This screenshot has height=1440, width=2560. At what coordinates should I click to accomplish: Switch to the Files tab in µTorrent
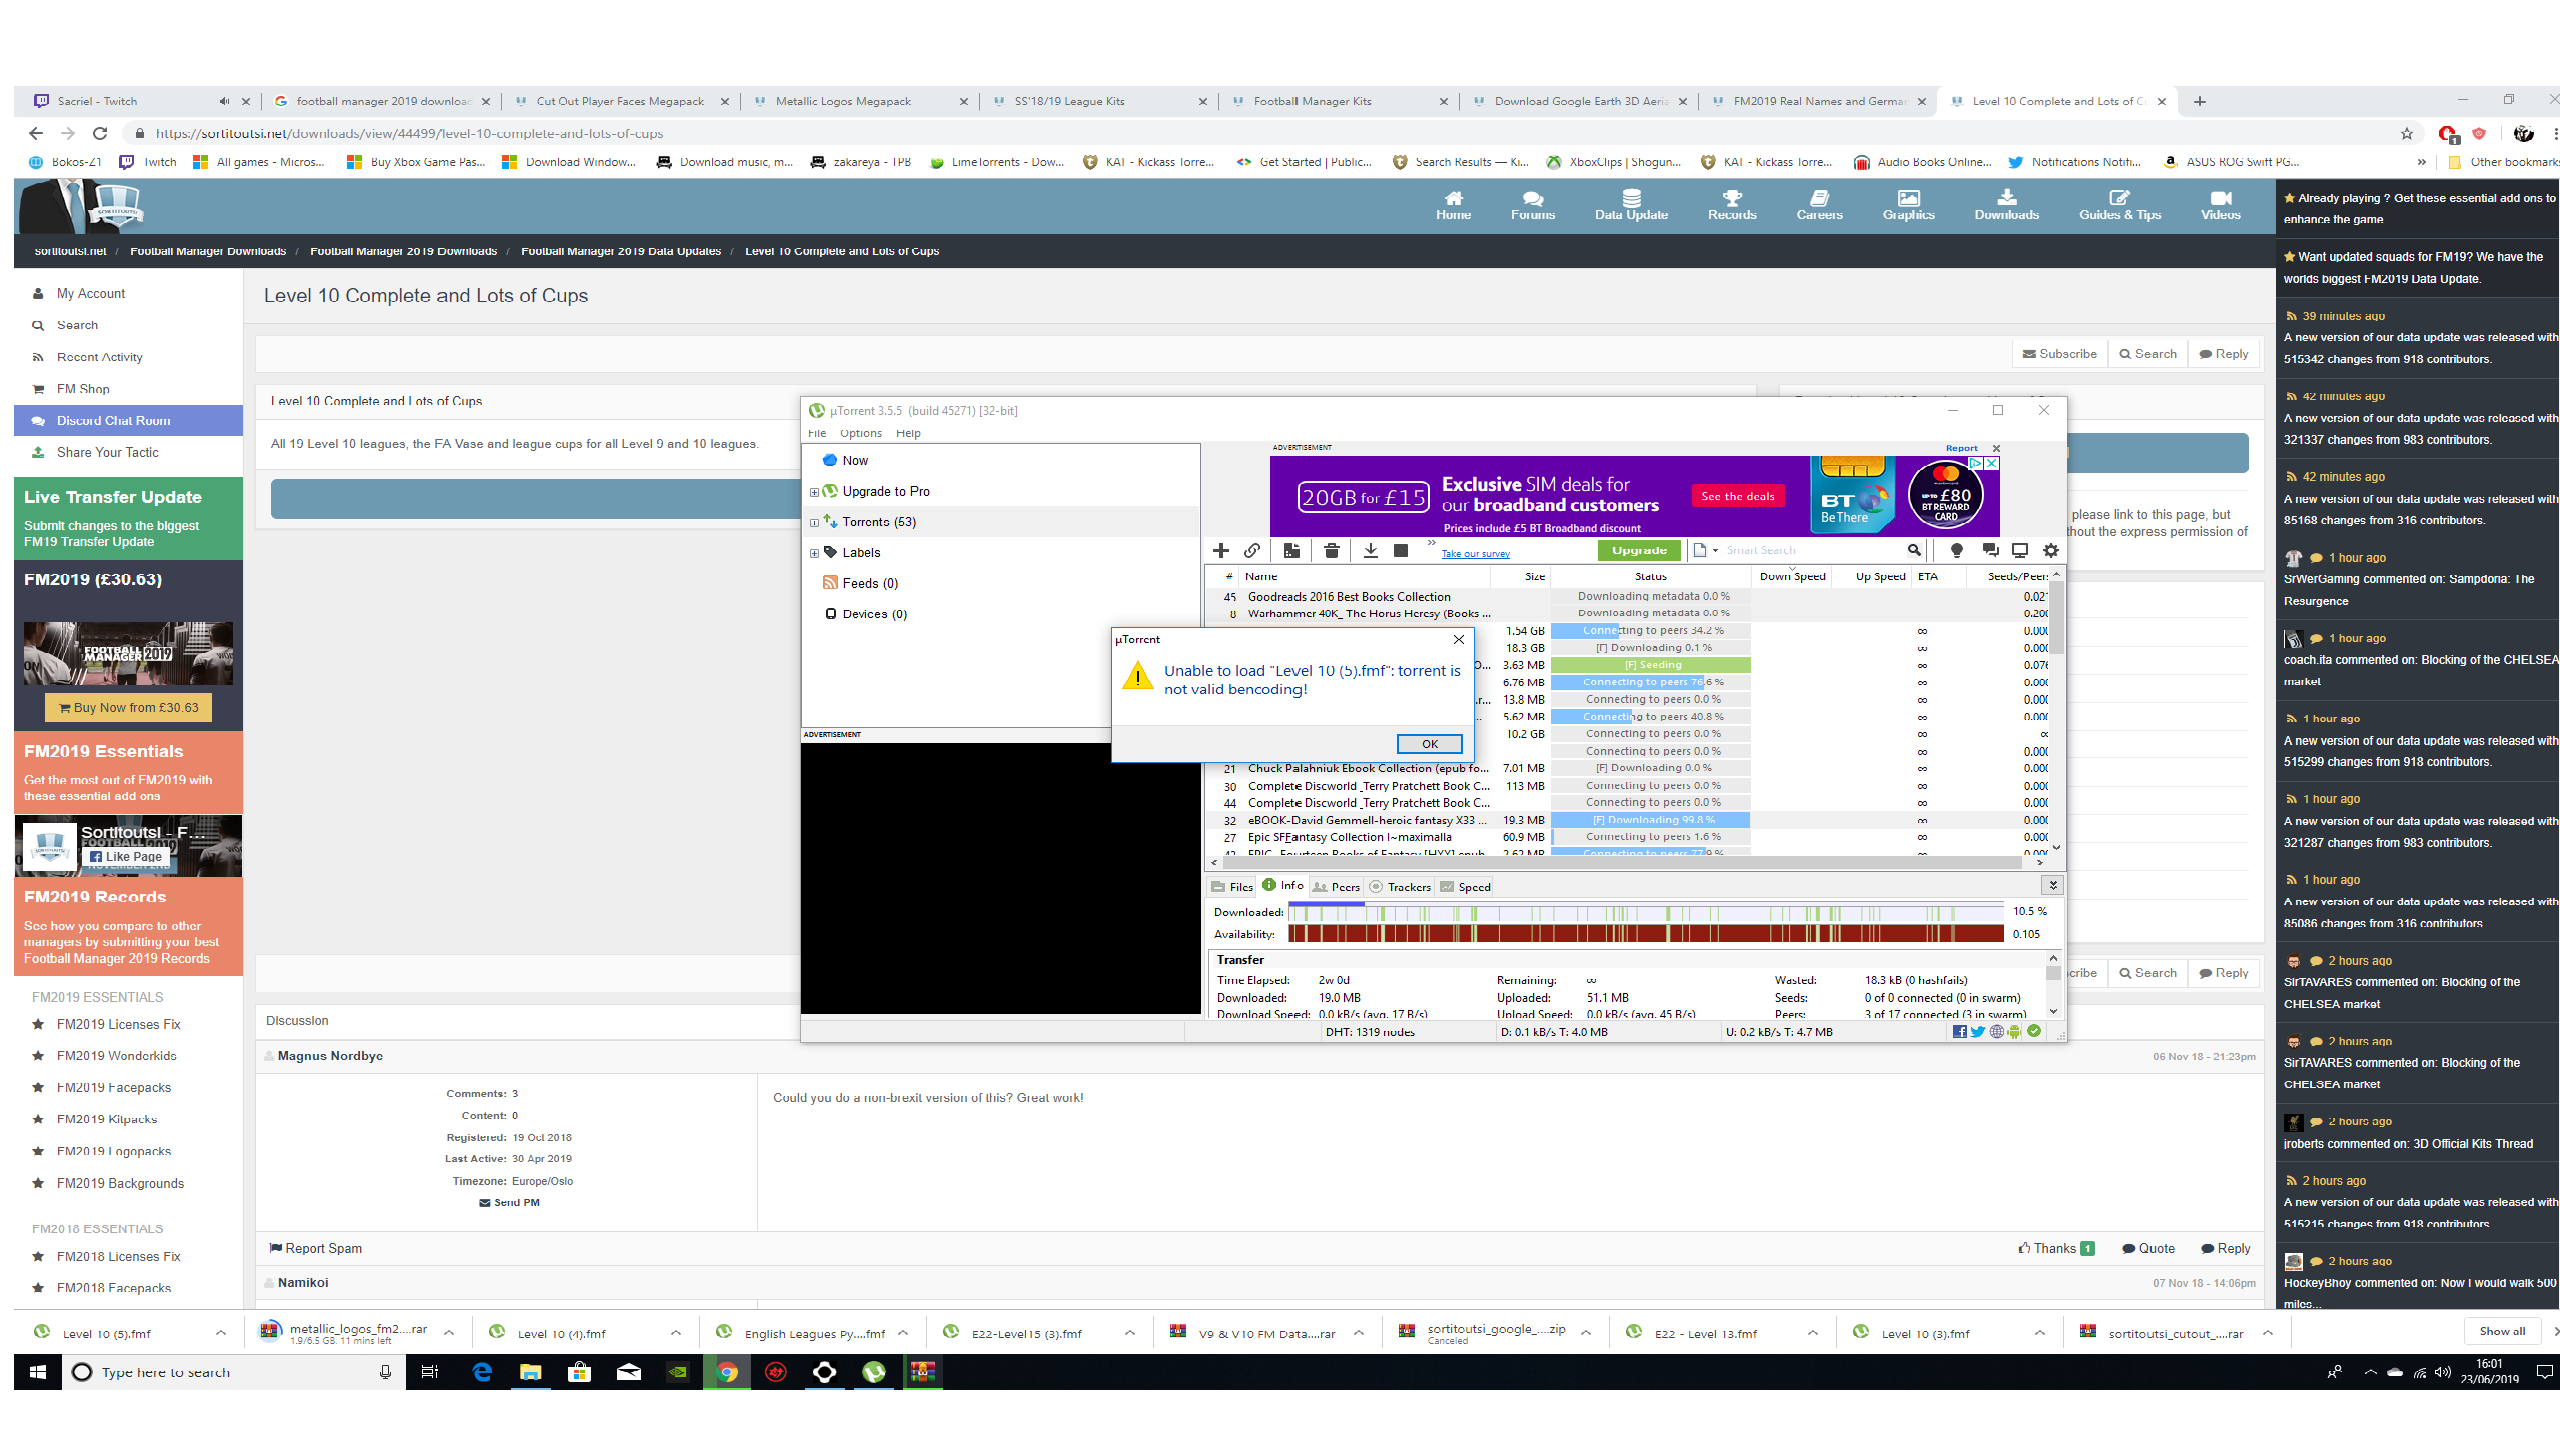click(1232, 887)
